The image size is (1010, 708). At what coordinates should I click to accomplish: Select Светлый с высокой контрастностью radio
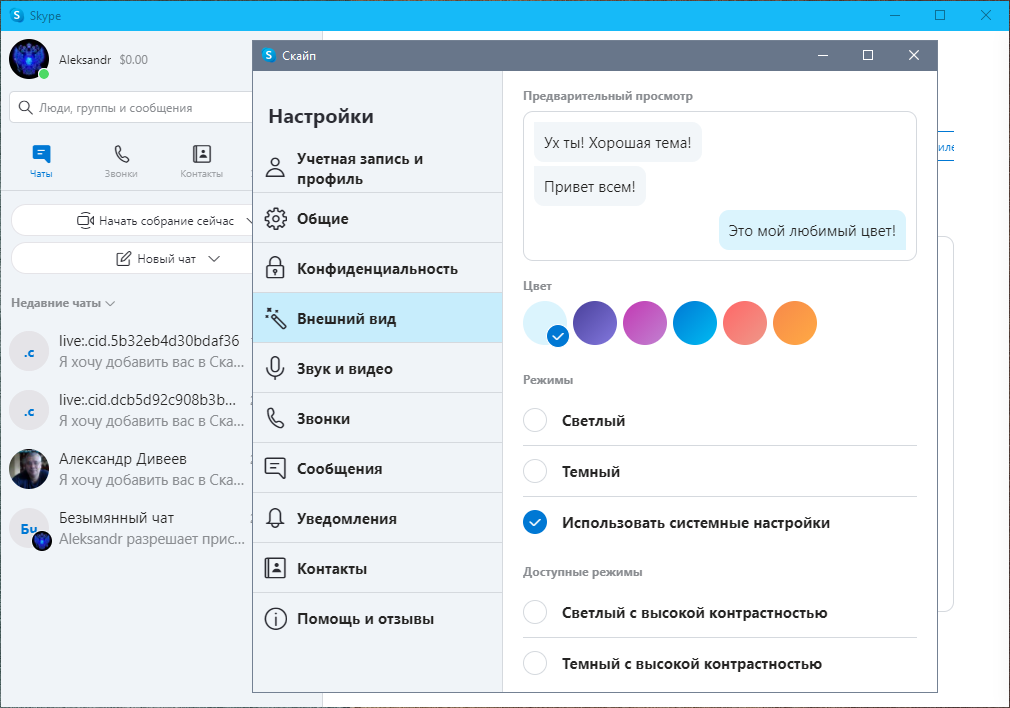pyautogui.click(x=535, y=612)
